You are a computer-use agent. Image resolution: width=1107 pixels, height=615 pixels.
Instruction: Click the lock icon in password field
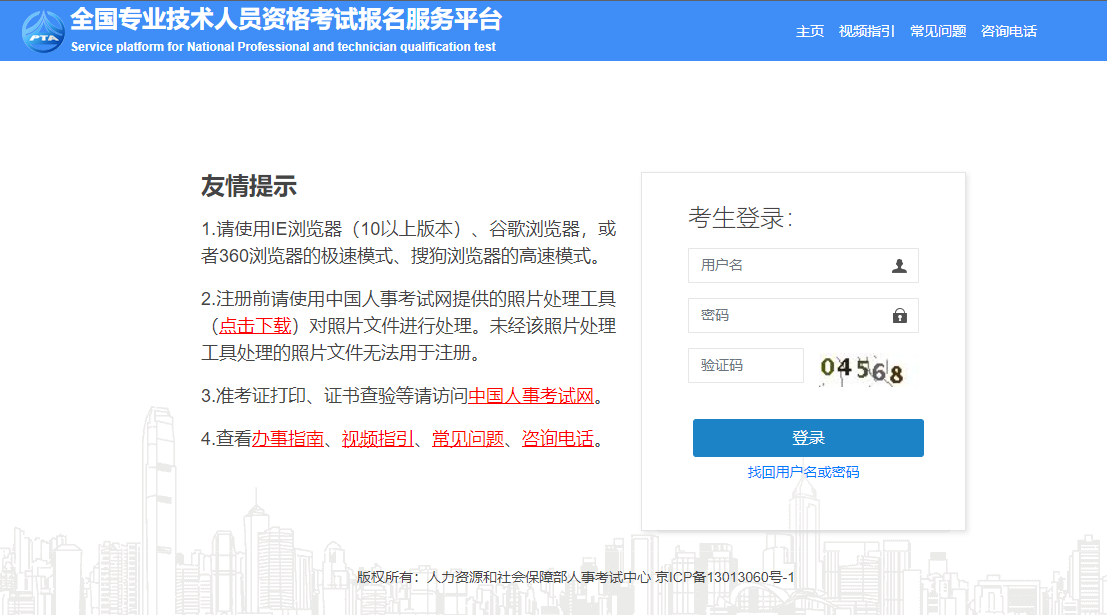point(900,315)
